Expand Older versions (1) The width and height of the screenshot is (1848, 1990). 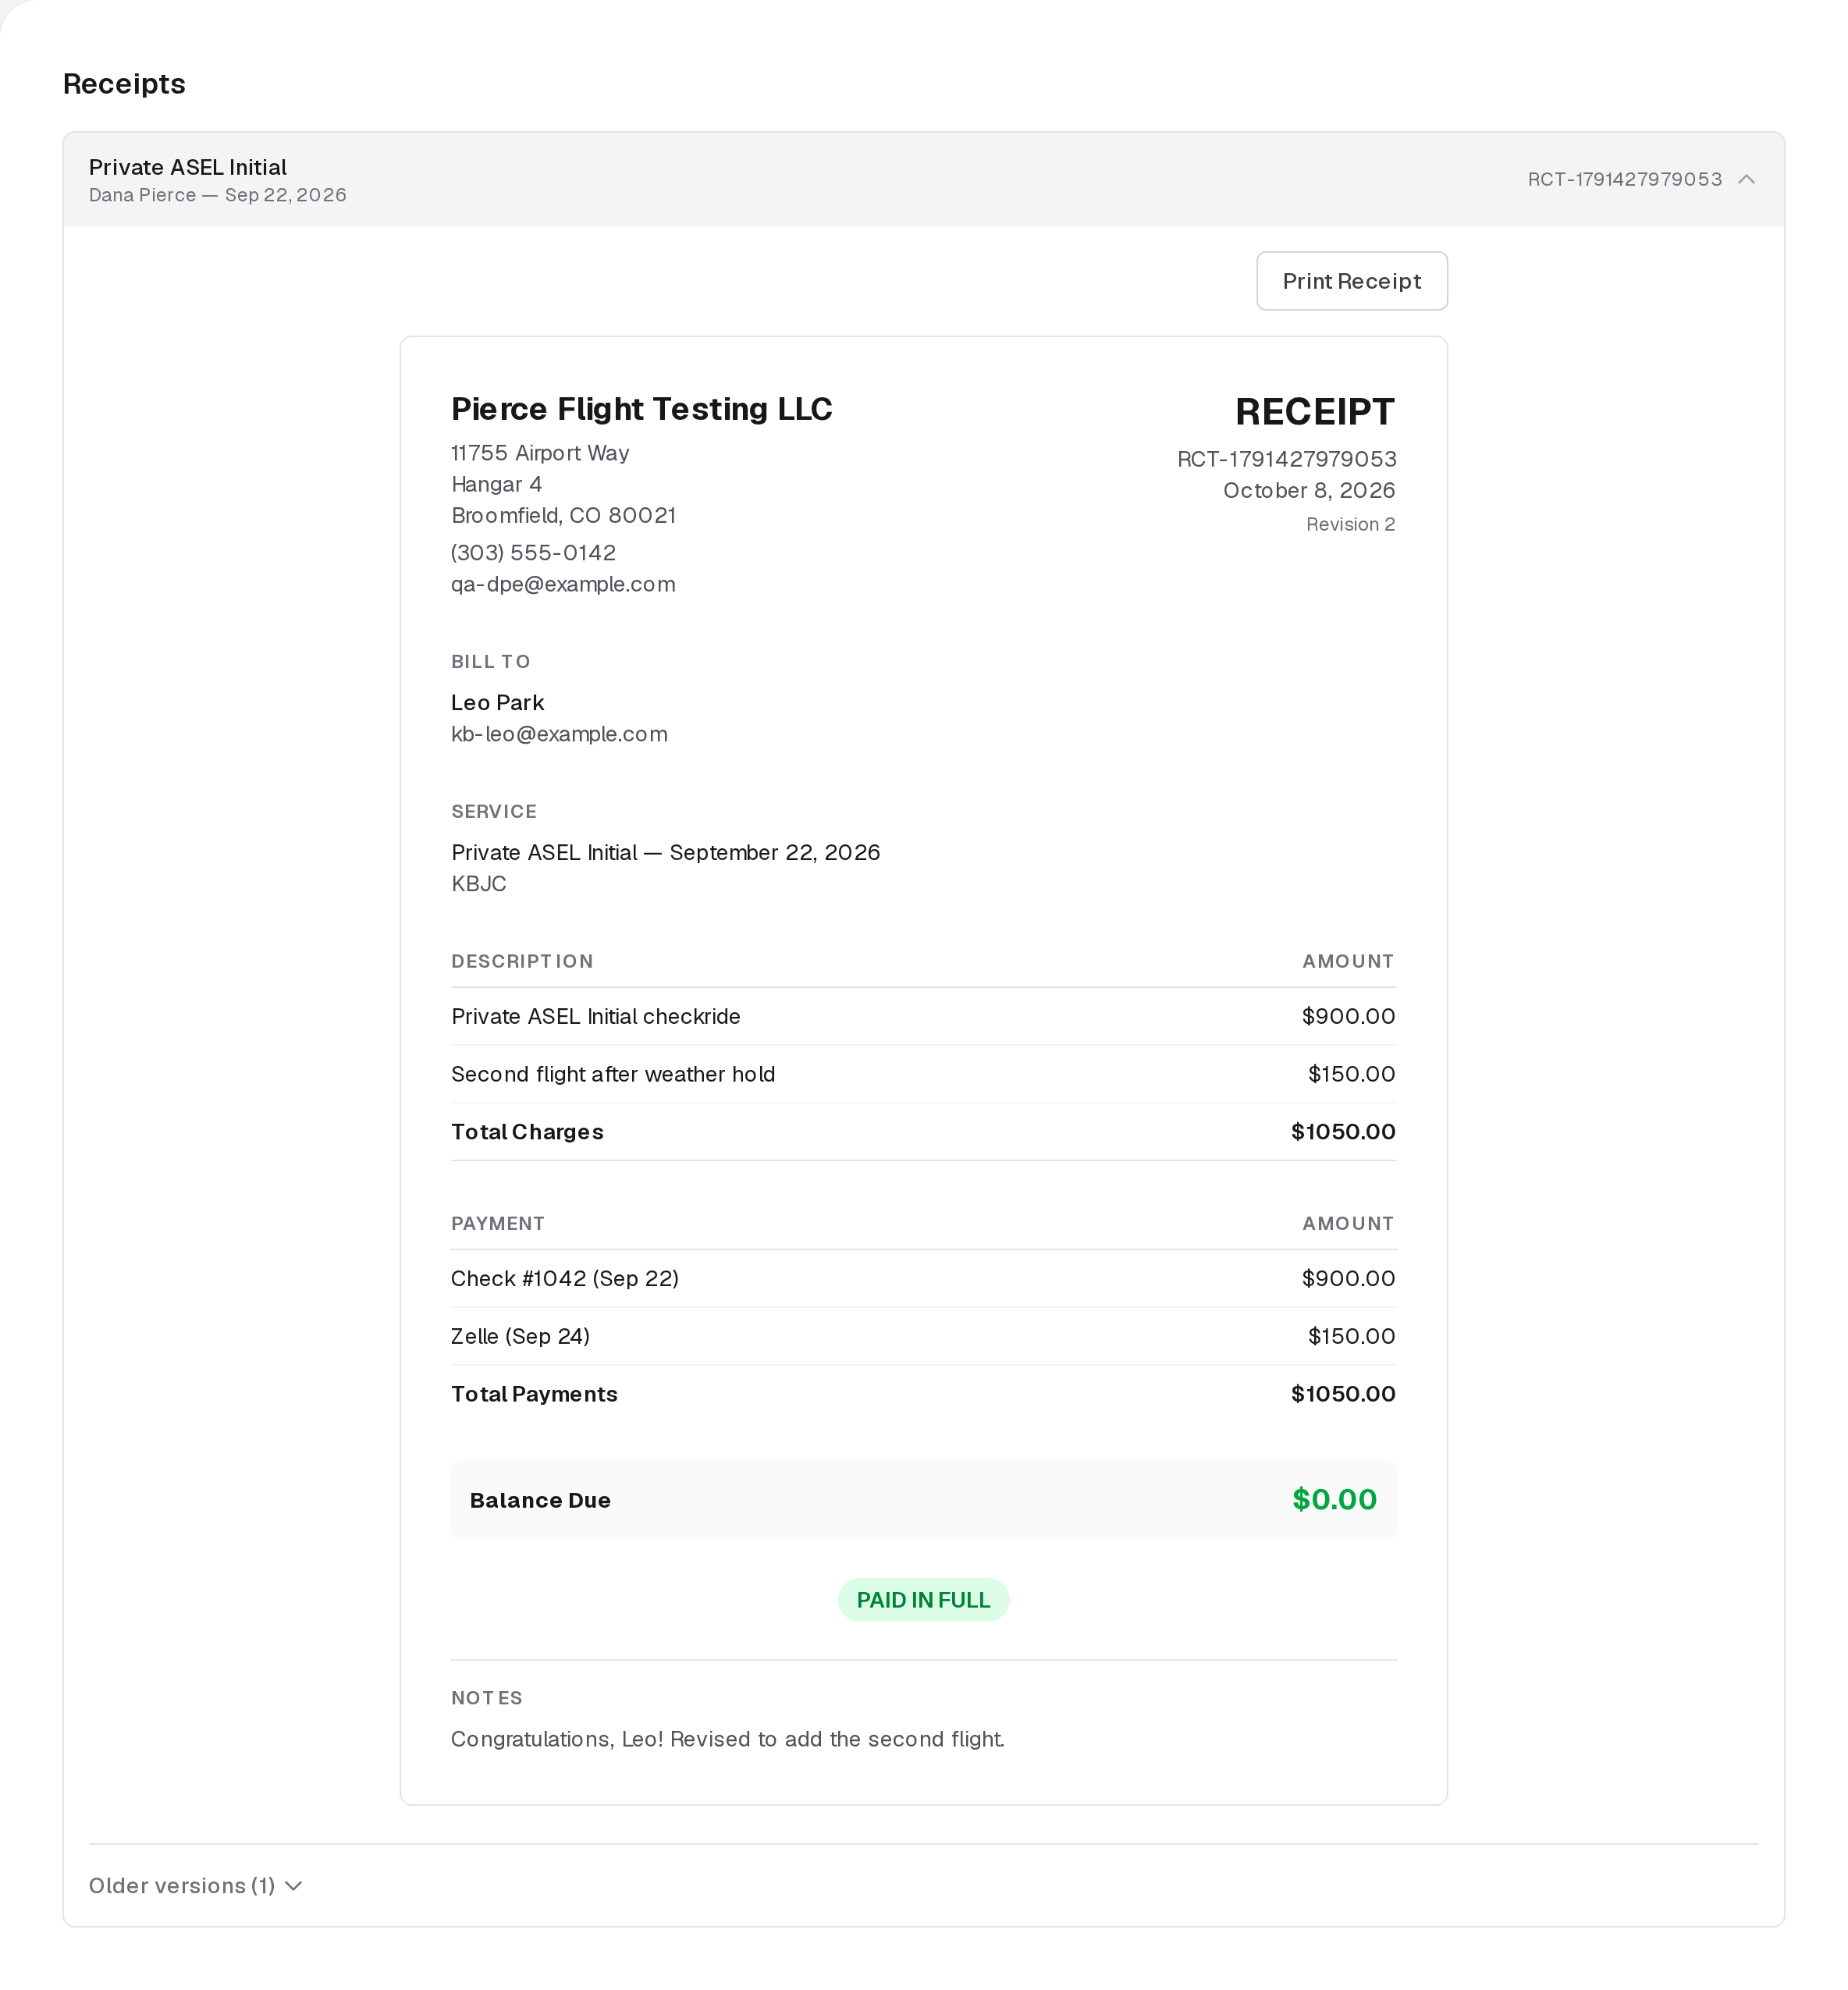[x=195, y=1885]
